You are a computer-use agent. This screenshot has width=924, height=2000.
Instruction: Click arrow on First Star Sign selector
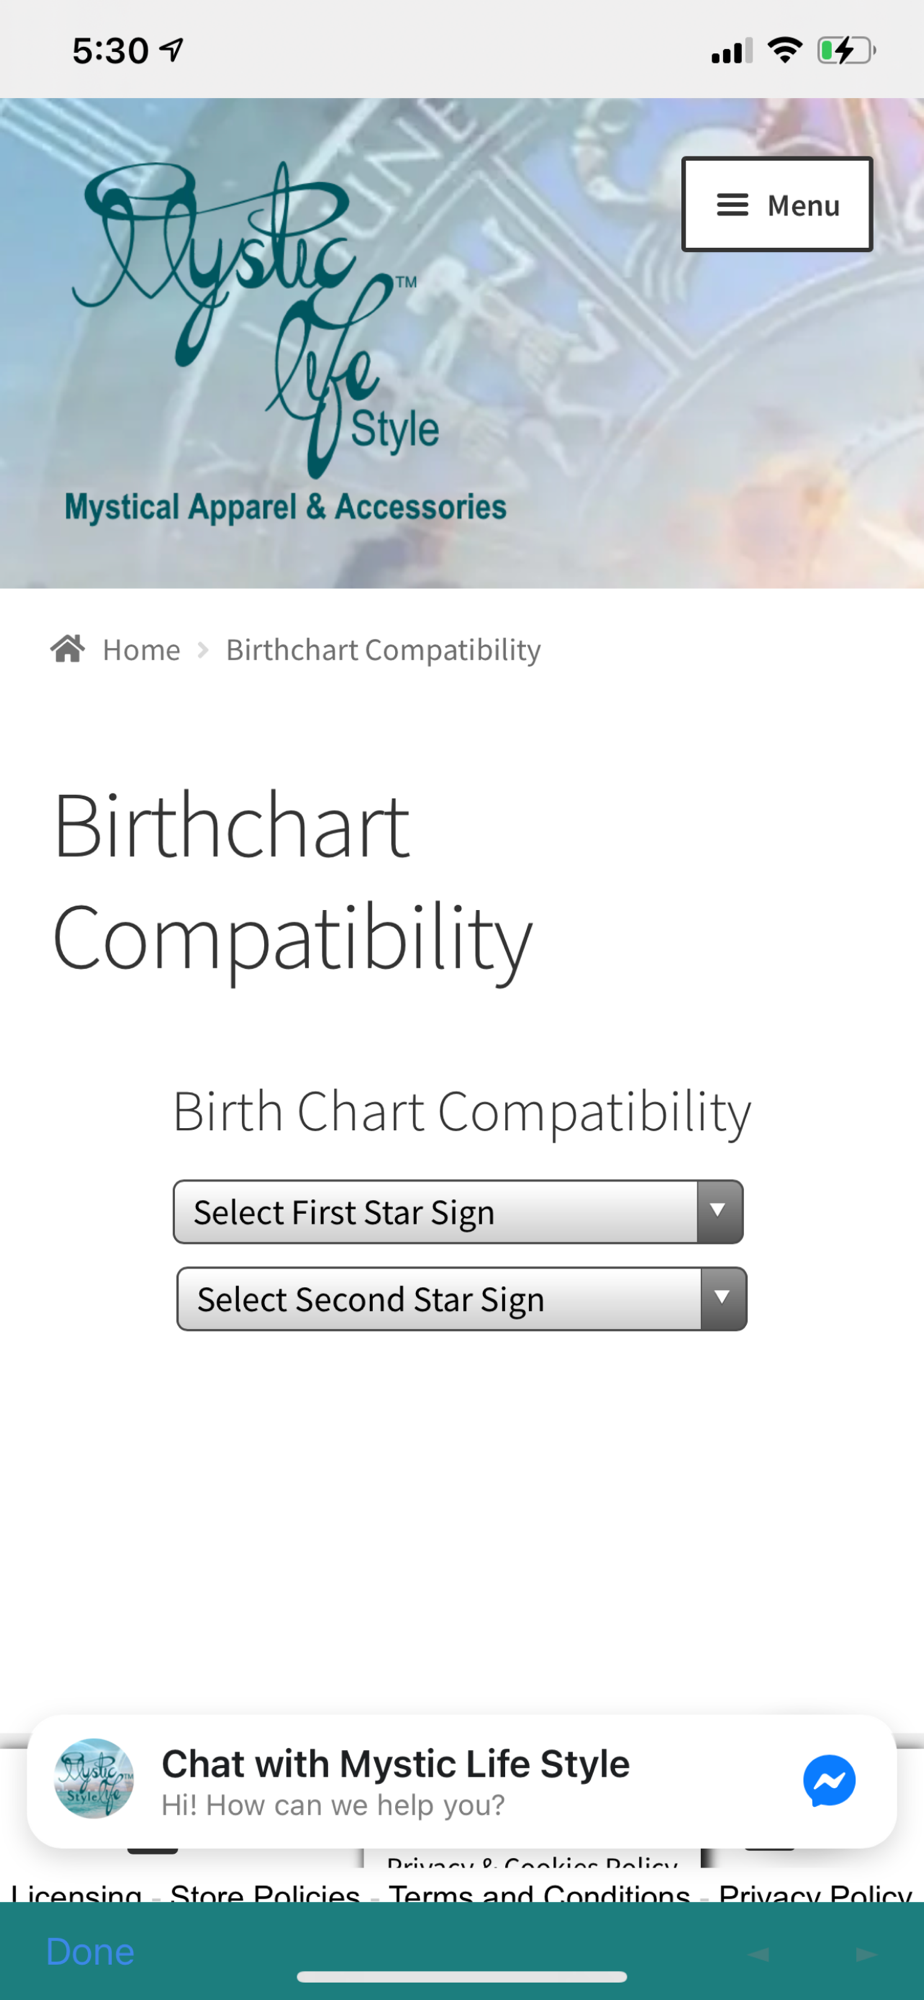[718, 1212]
